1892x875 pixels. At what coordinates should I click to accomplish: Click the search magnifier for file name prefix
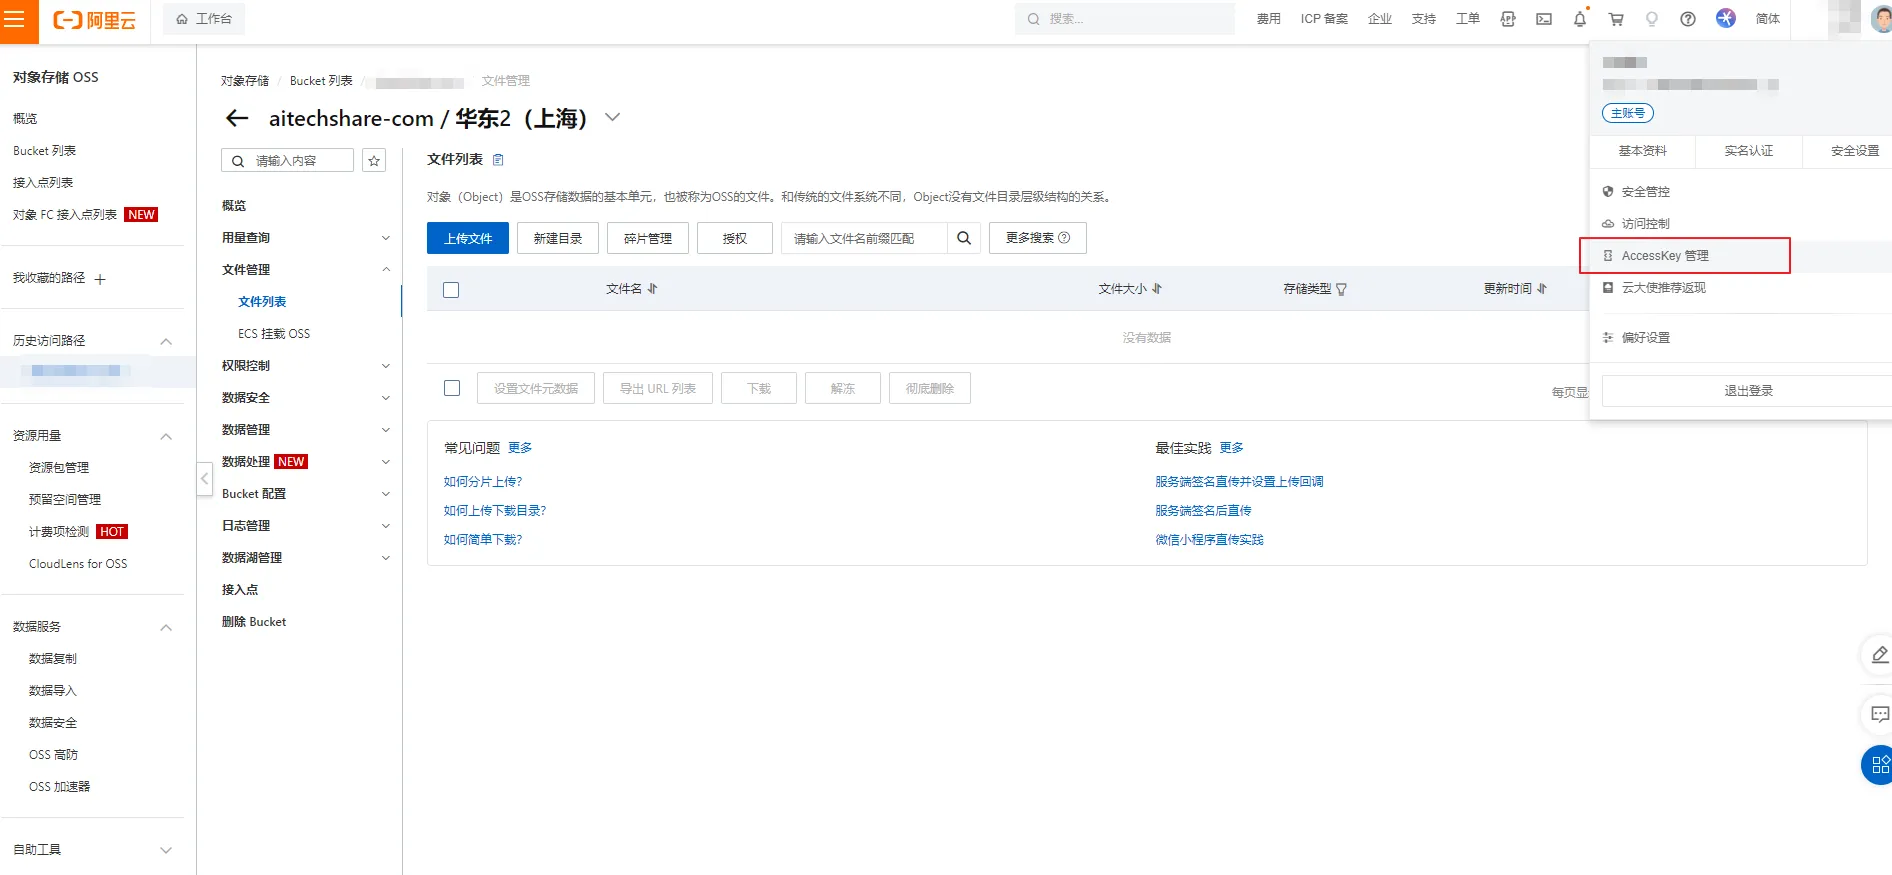pos(964,238)
